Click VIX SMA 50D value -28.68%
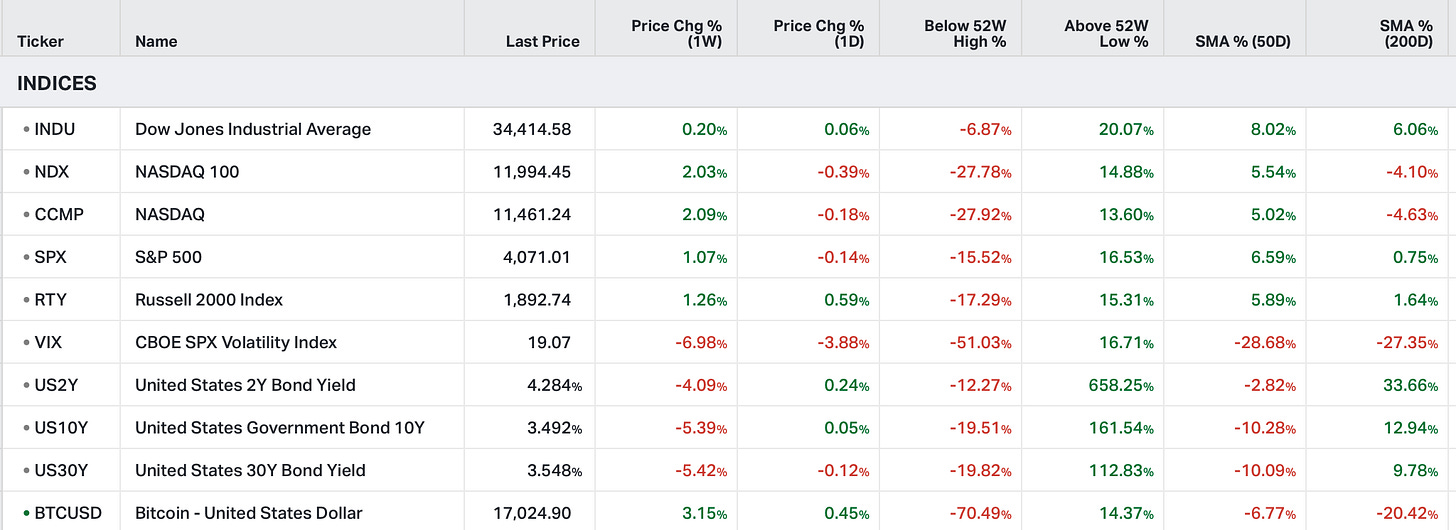 (x=1265, y=342)
